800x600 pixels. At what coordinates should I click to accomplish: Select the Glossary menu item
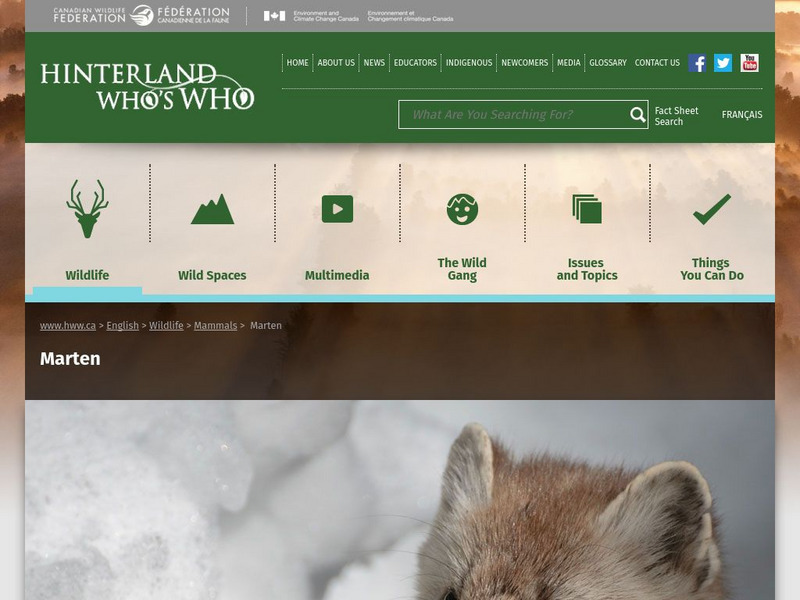coord(608,63)
